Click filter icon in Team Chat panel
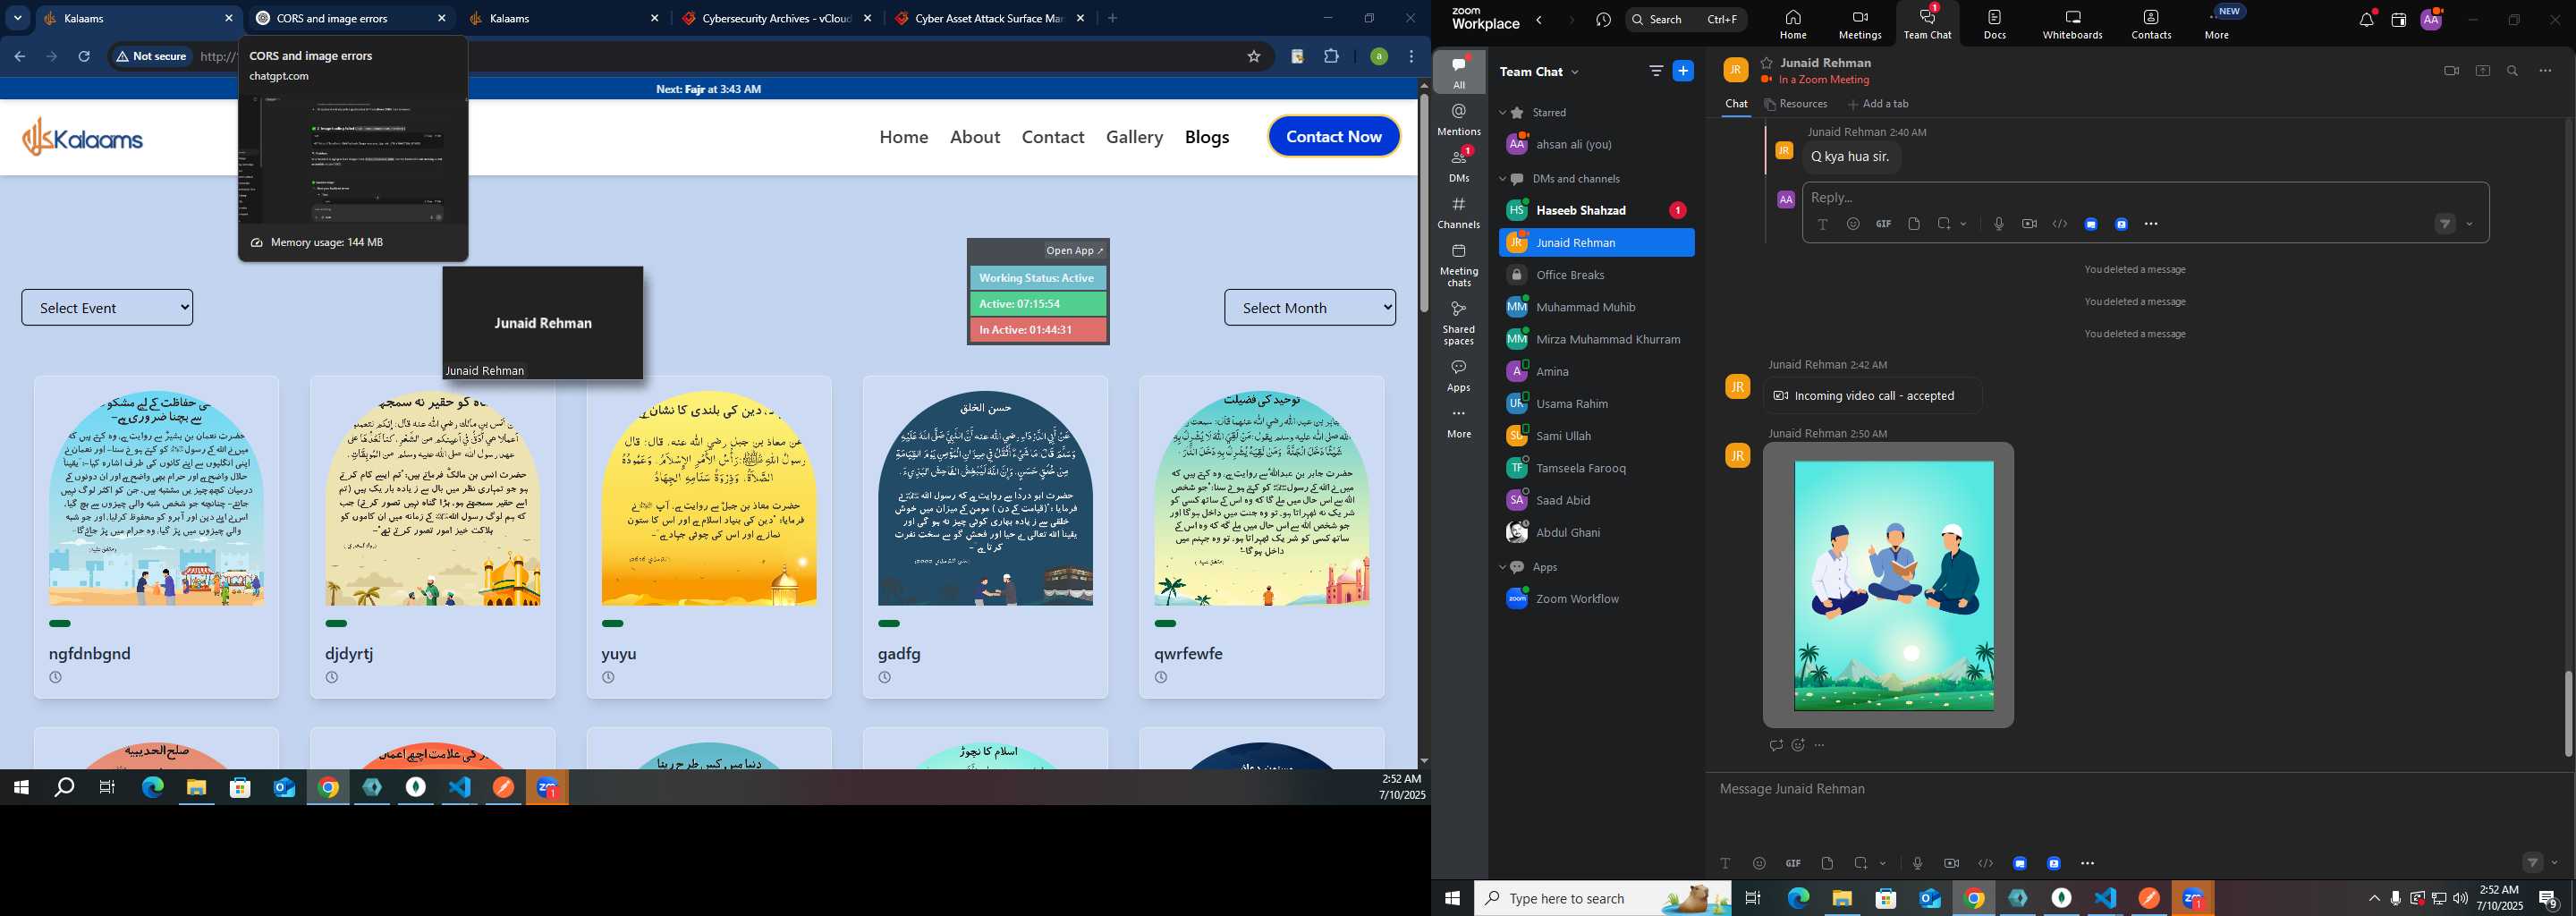 [1656, 71]
